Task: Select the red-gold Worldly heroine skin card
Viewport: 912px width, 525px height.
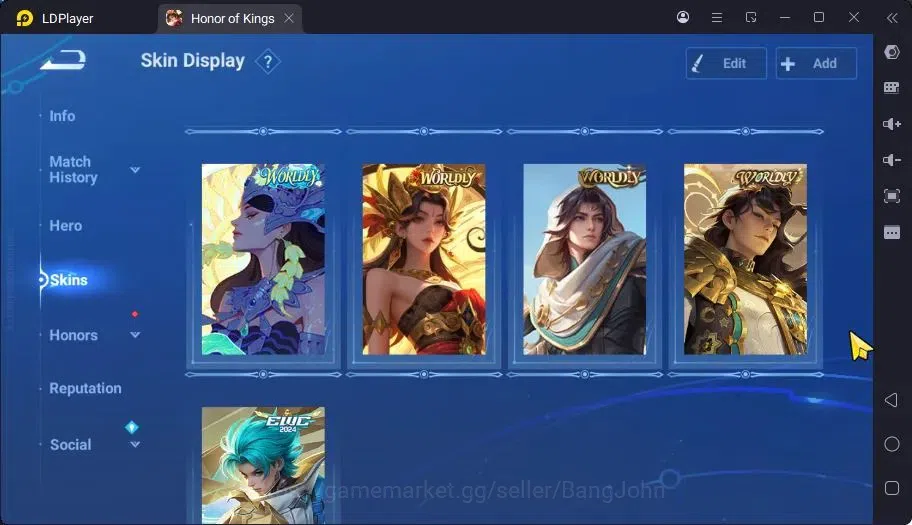Action: click(x=424, y=259)
